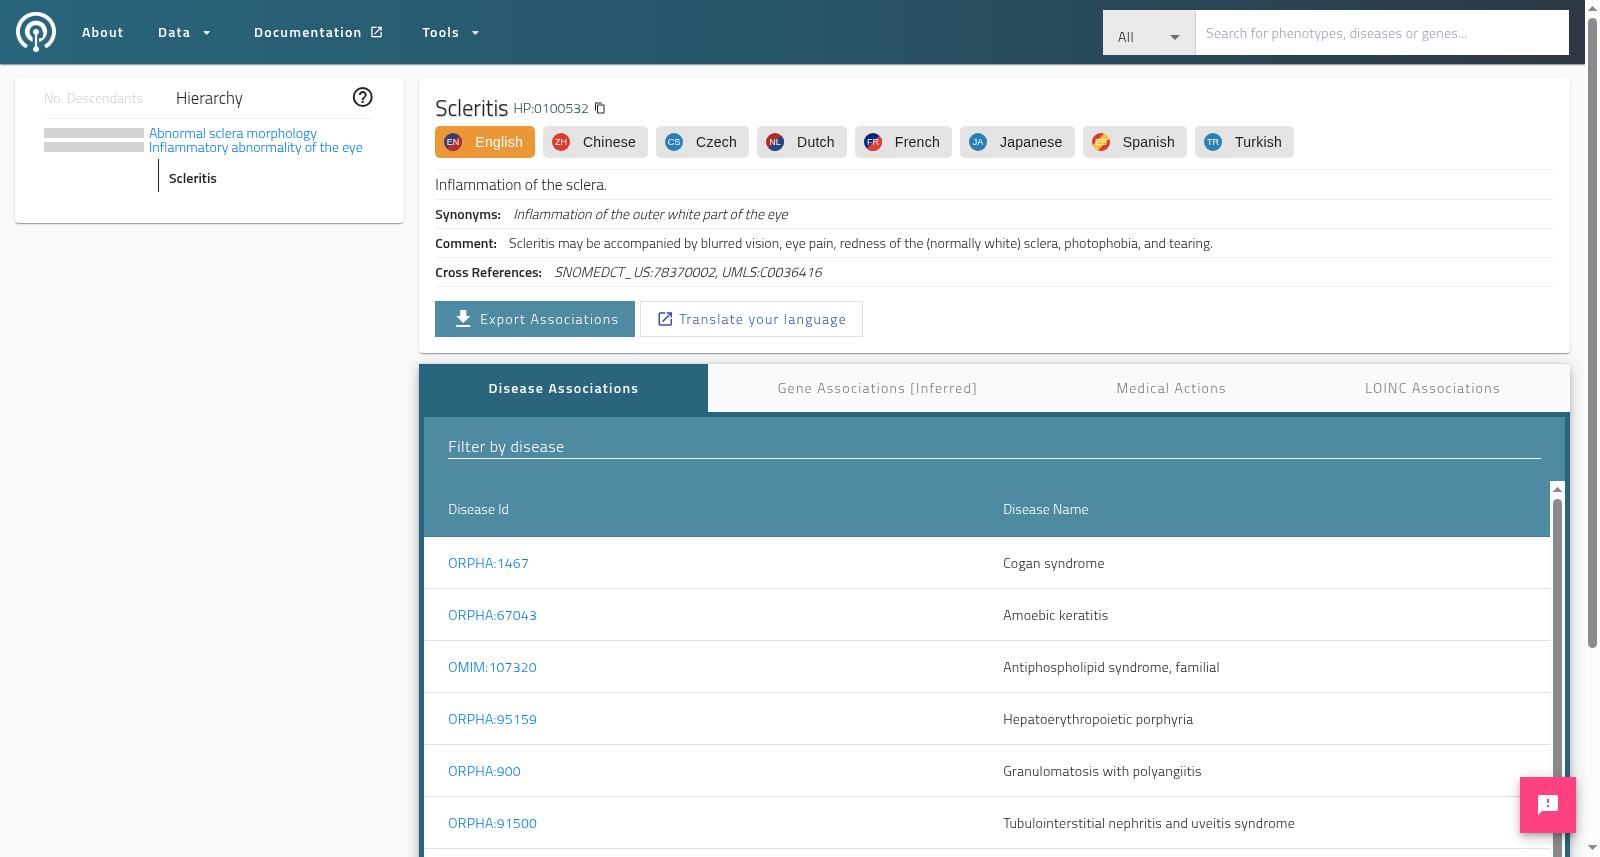Screen dimensions: 1600x857
Task: Open the pink feedback icon button
Action: (1548, 805)
